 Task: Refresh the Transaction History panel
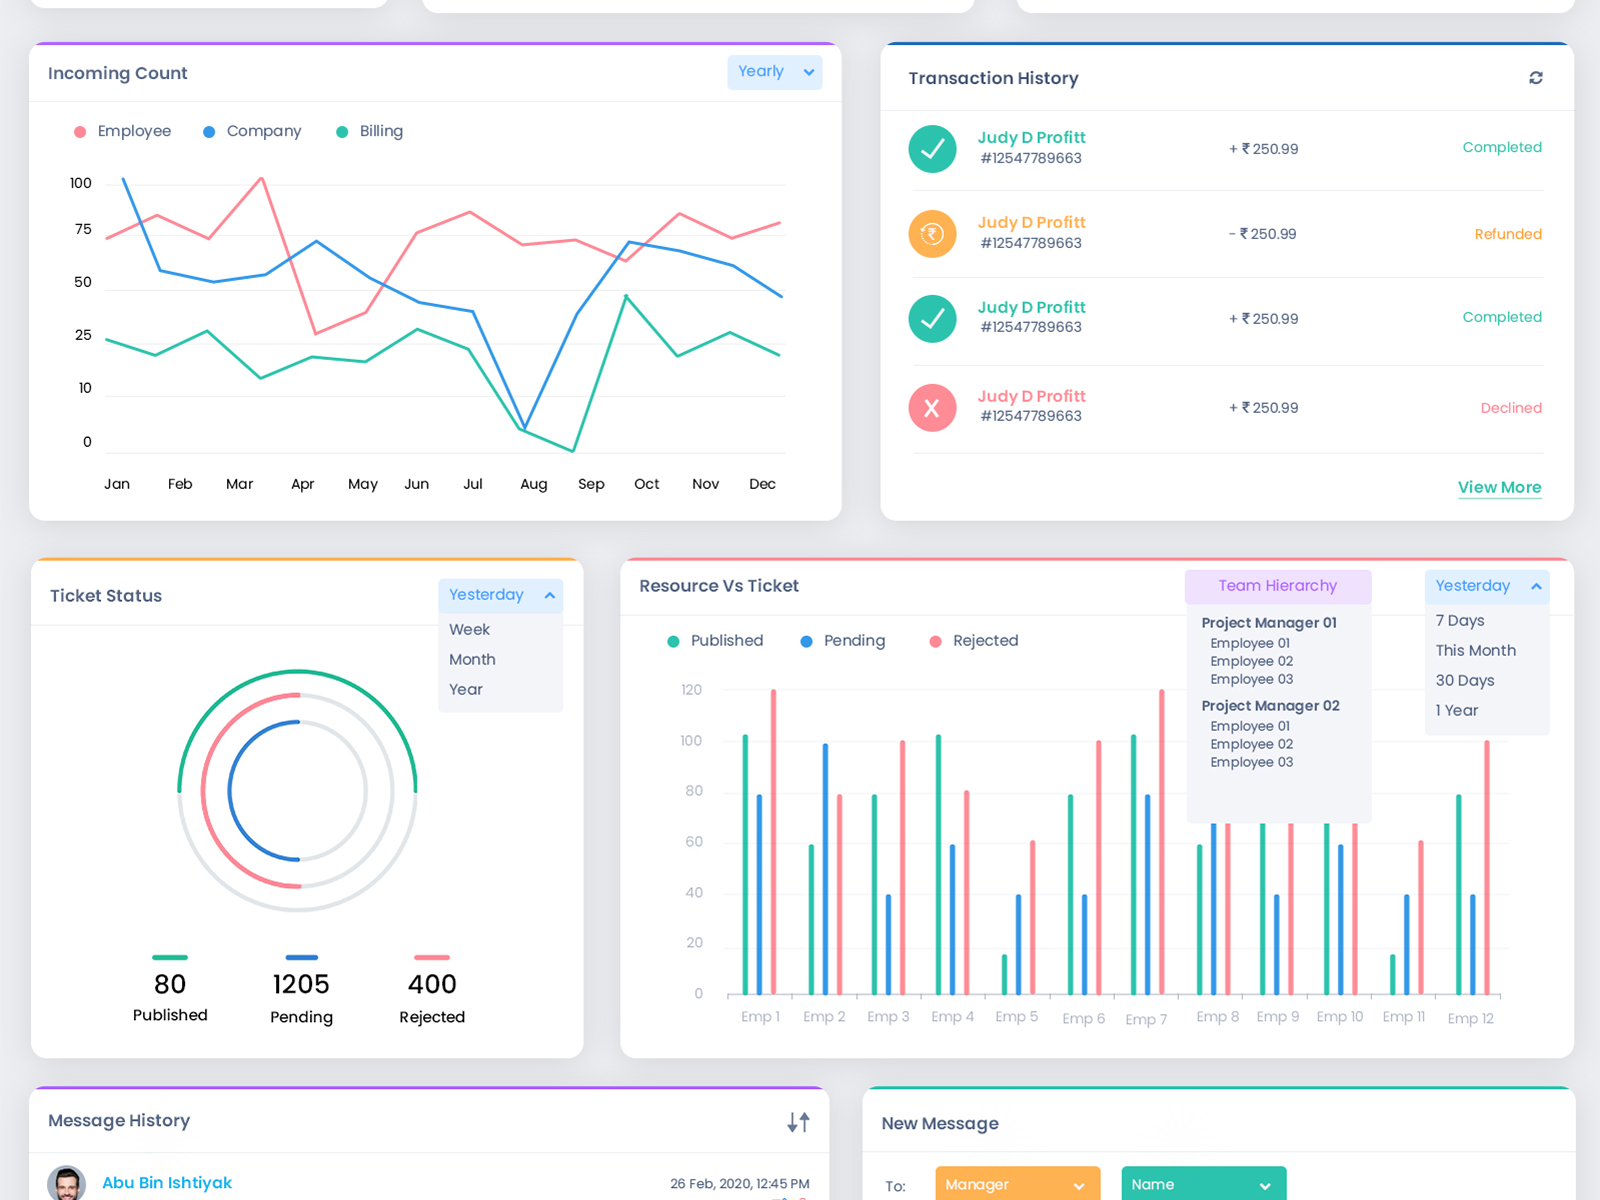point(1536,78)
